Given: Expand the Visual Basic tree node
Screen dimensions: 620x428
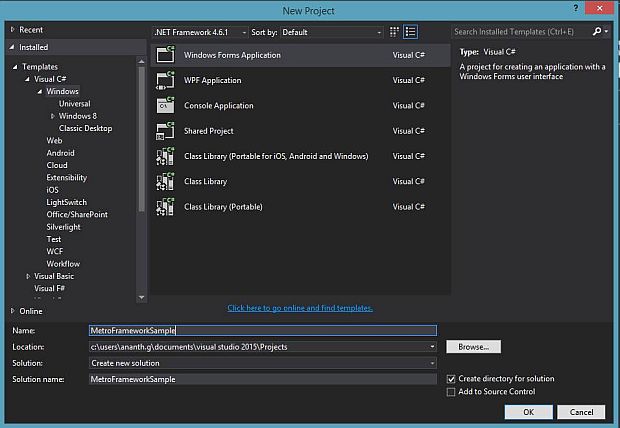Looking at the screenshot, I should coord(27,276).
